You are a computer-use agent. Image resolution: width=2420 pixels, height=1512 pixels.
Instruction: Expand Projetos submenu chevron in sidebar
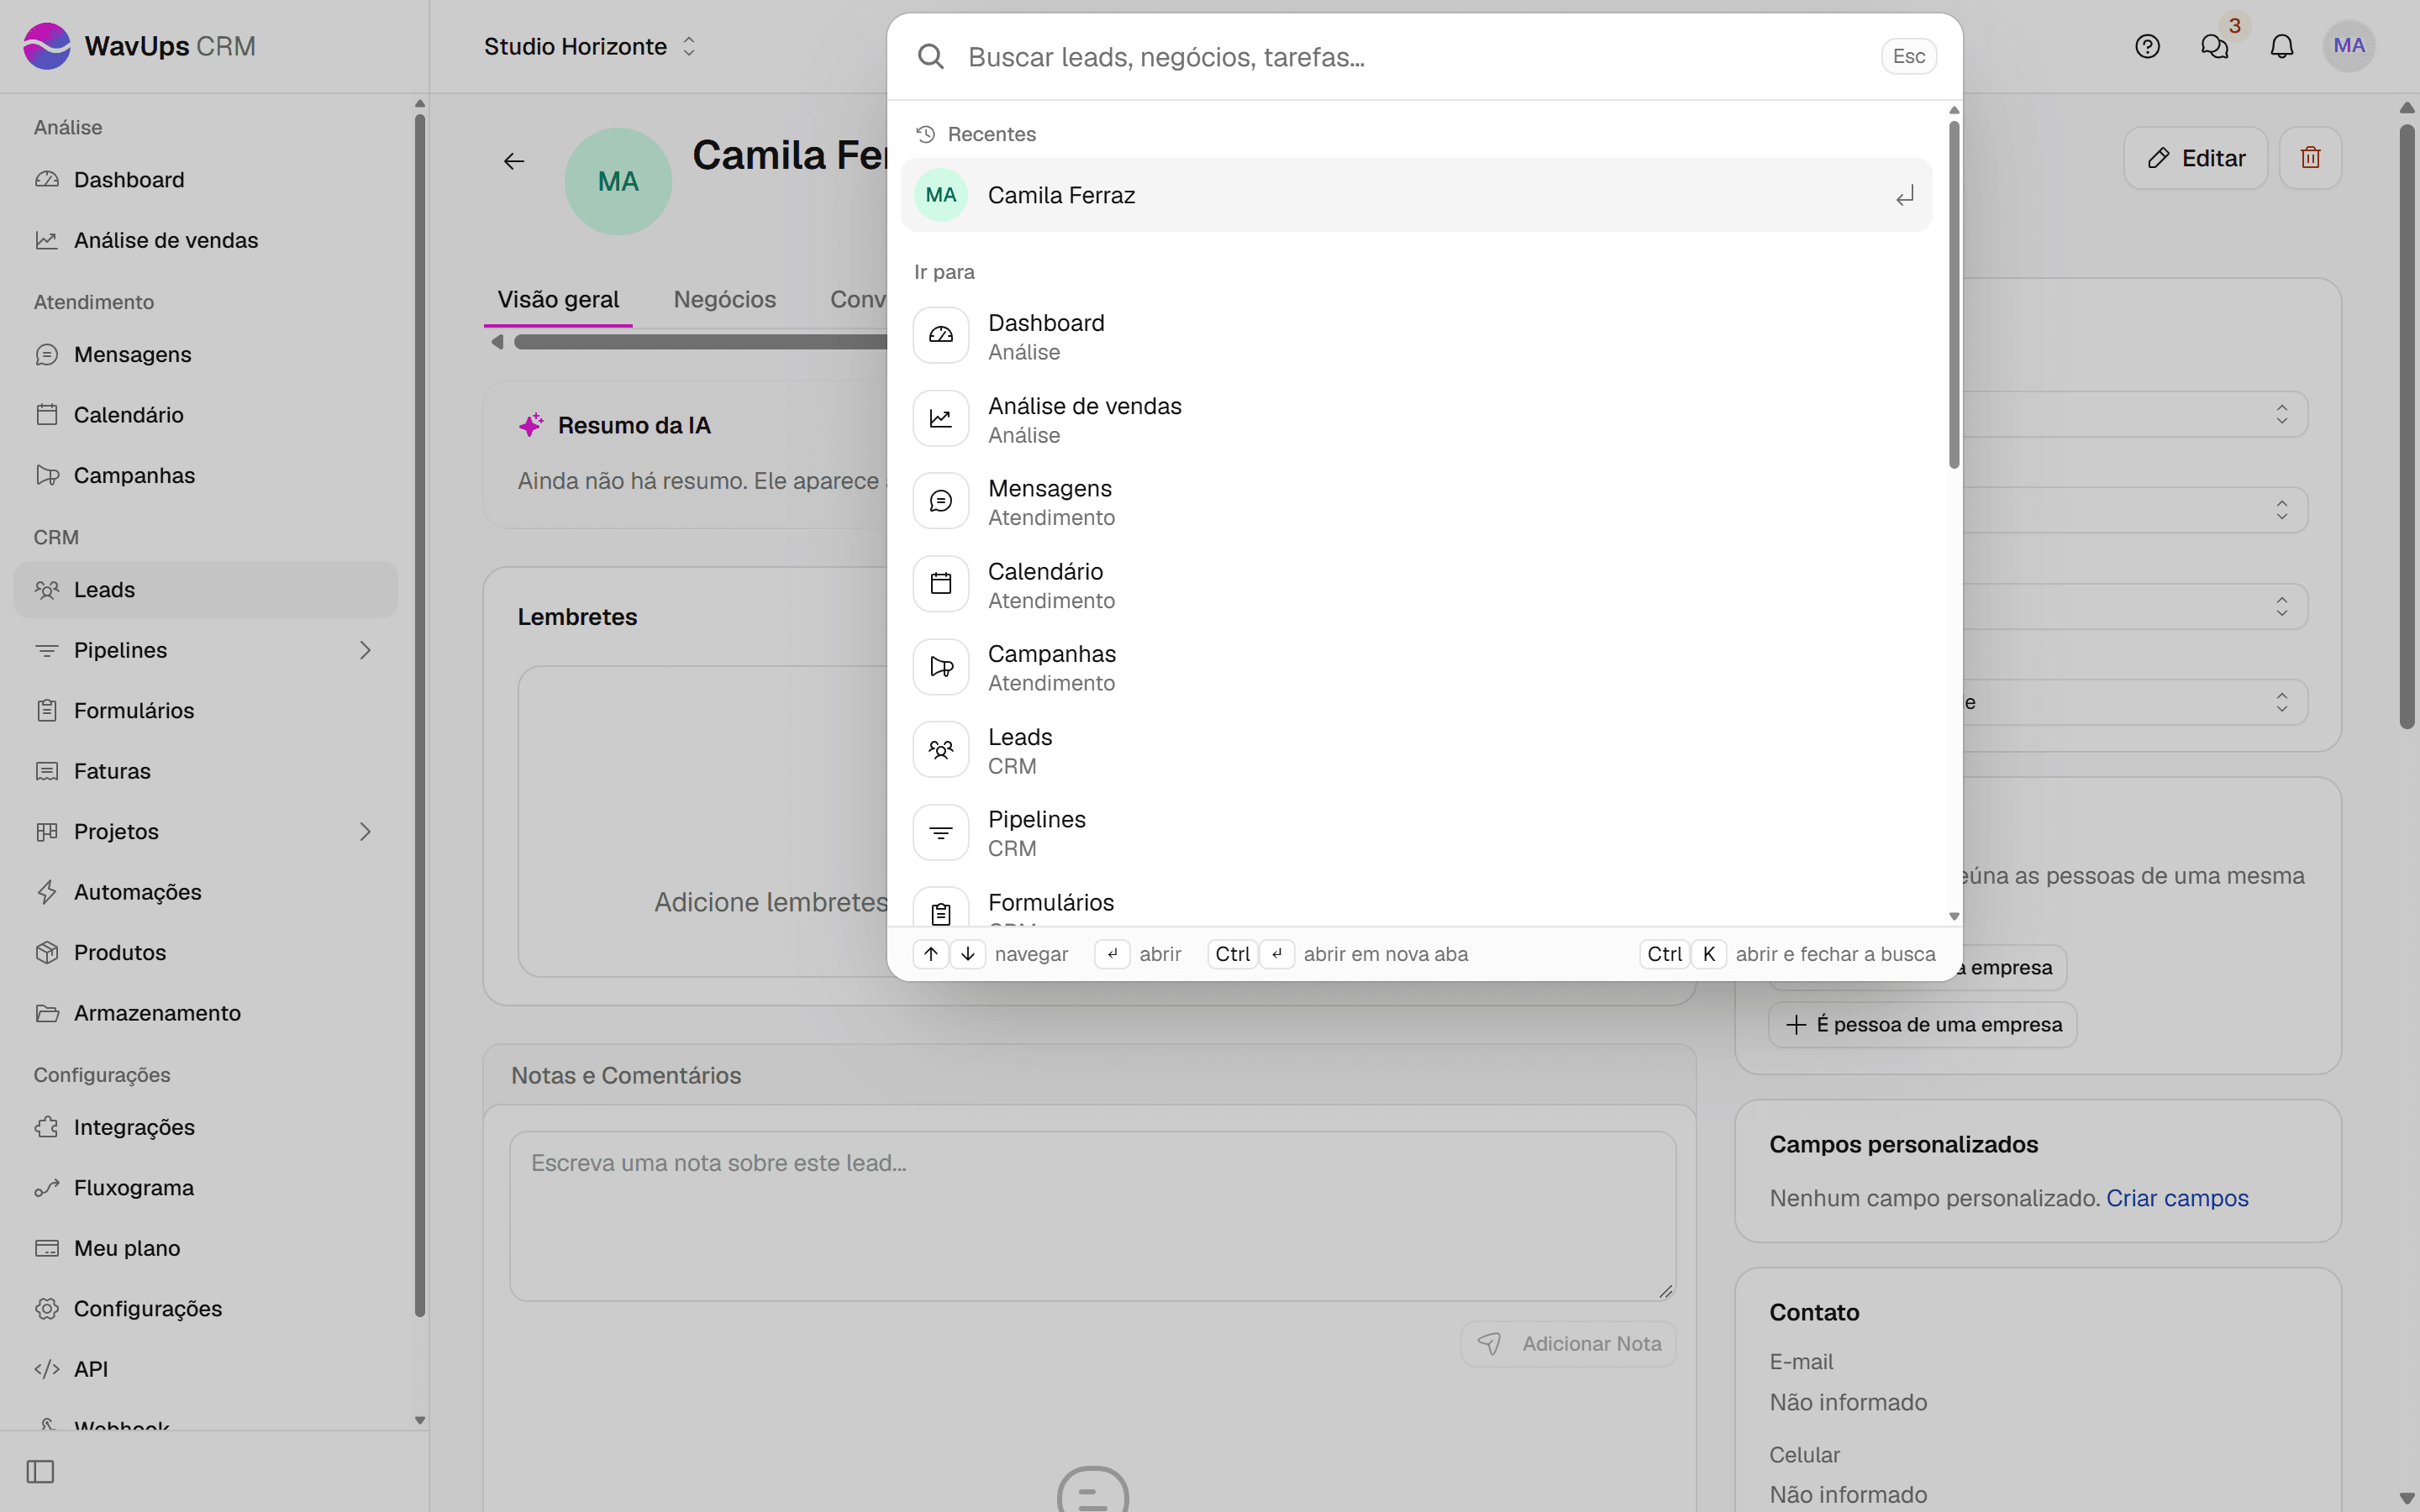365,831
